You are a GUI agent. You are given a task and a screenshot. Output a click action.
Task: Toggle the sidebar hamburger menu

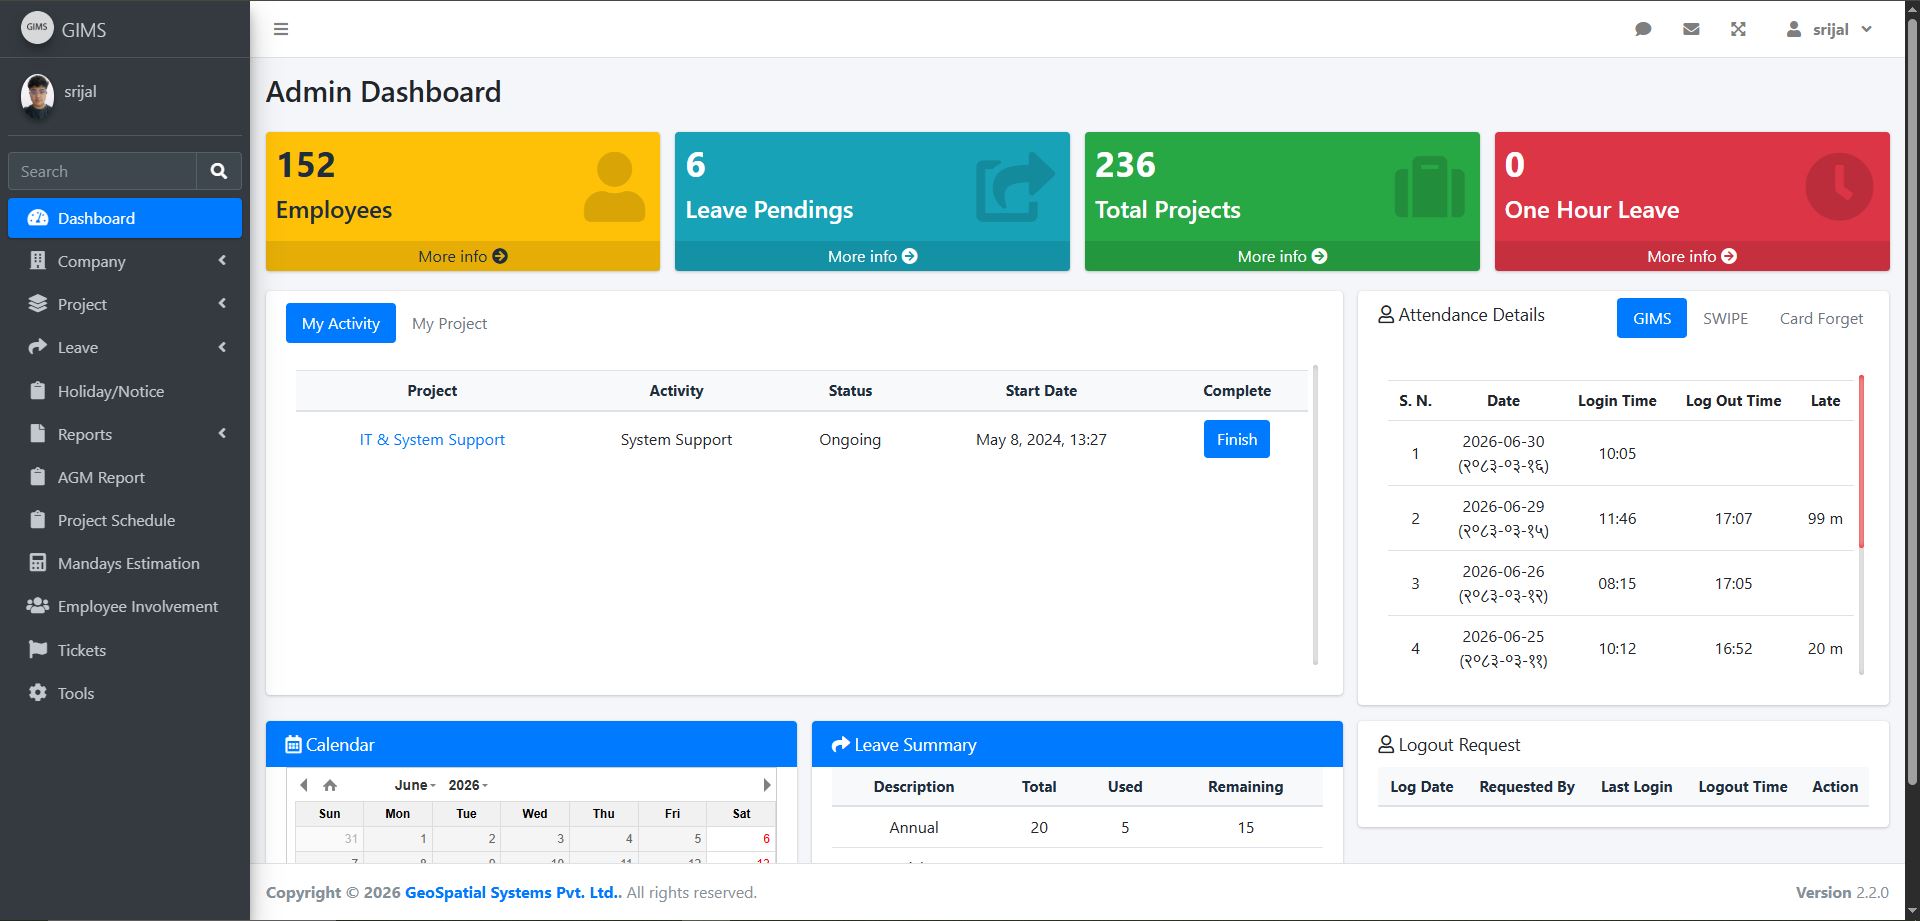[x=281, y=29]
